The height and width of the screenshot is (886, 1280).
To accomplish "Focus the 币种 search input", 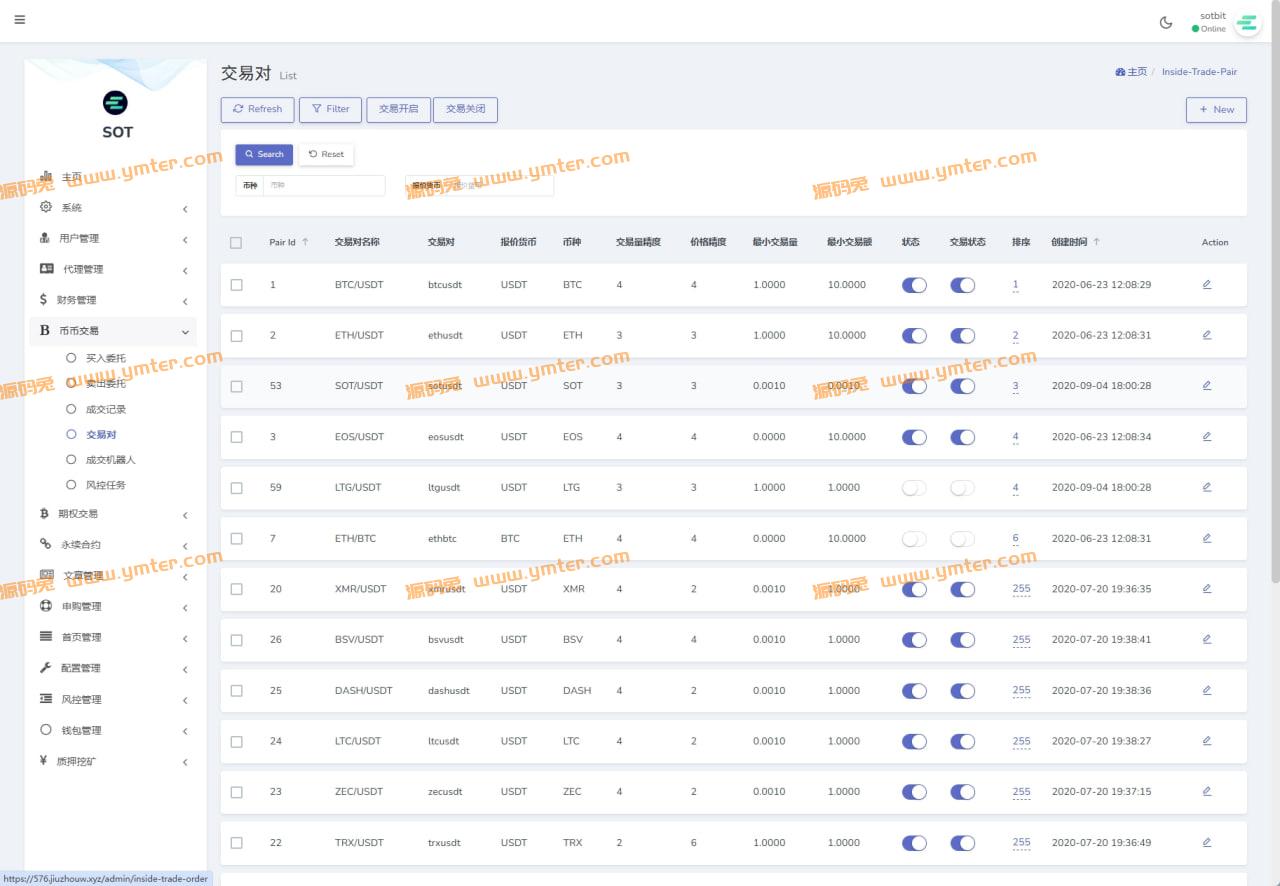I will coord(323,185).
